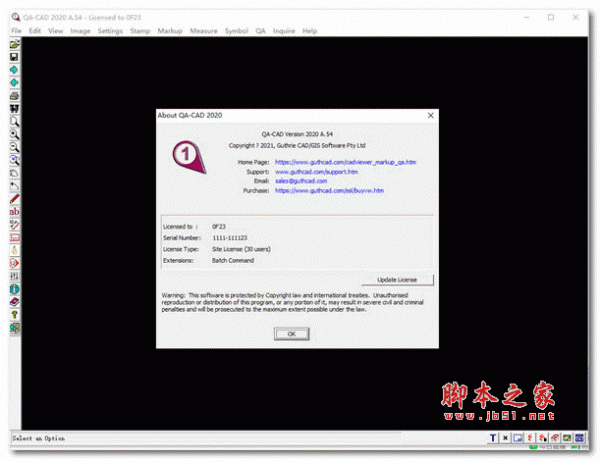Open the Home Page cadviewer_markup_qa.htm link
This screenshot has width=600, height=461.
[x=345, y=162]
